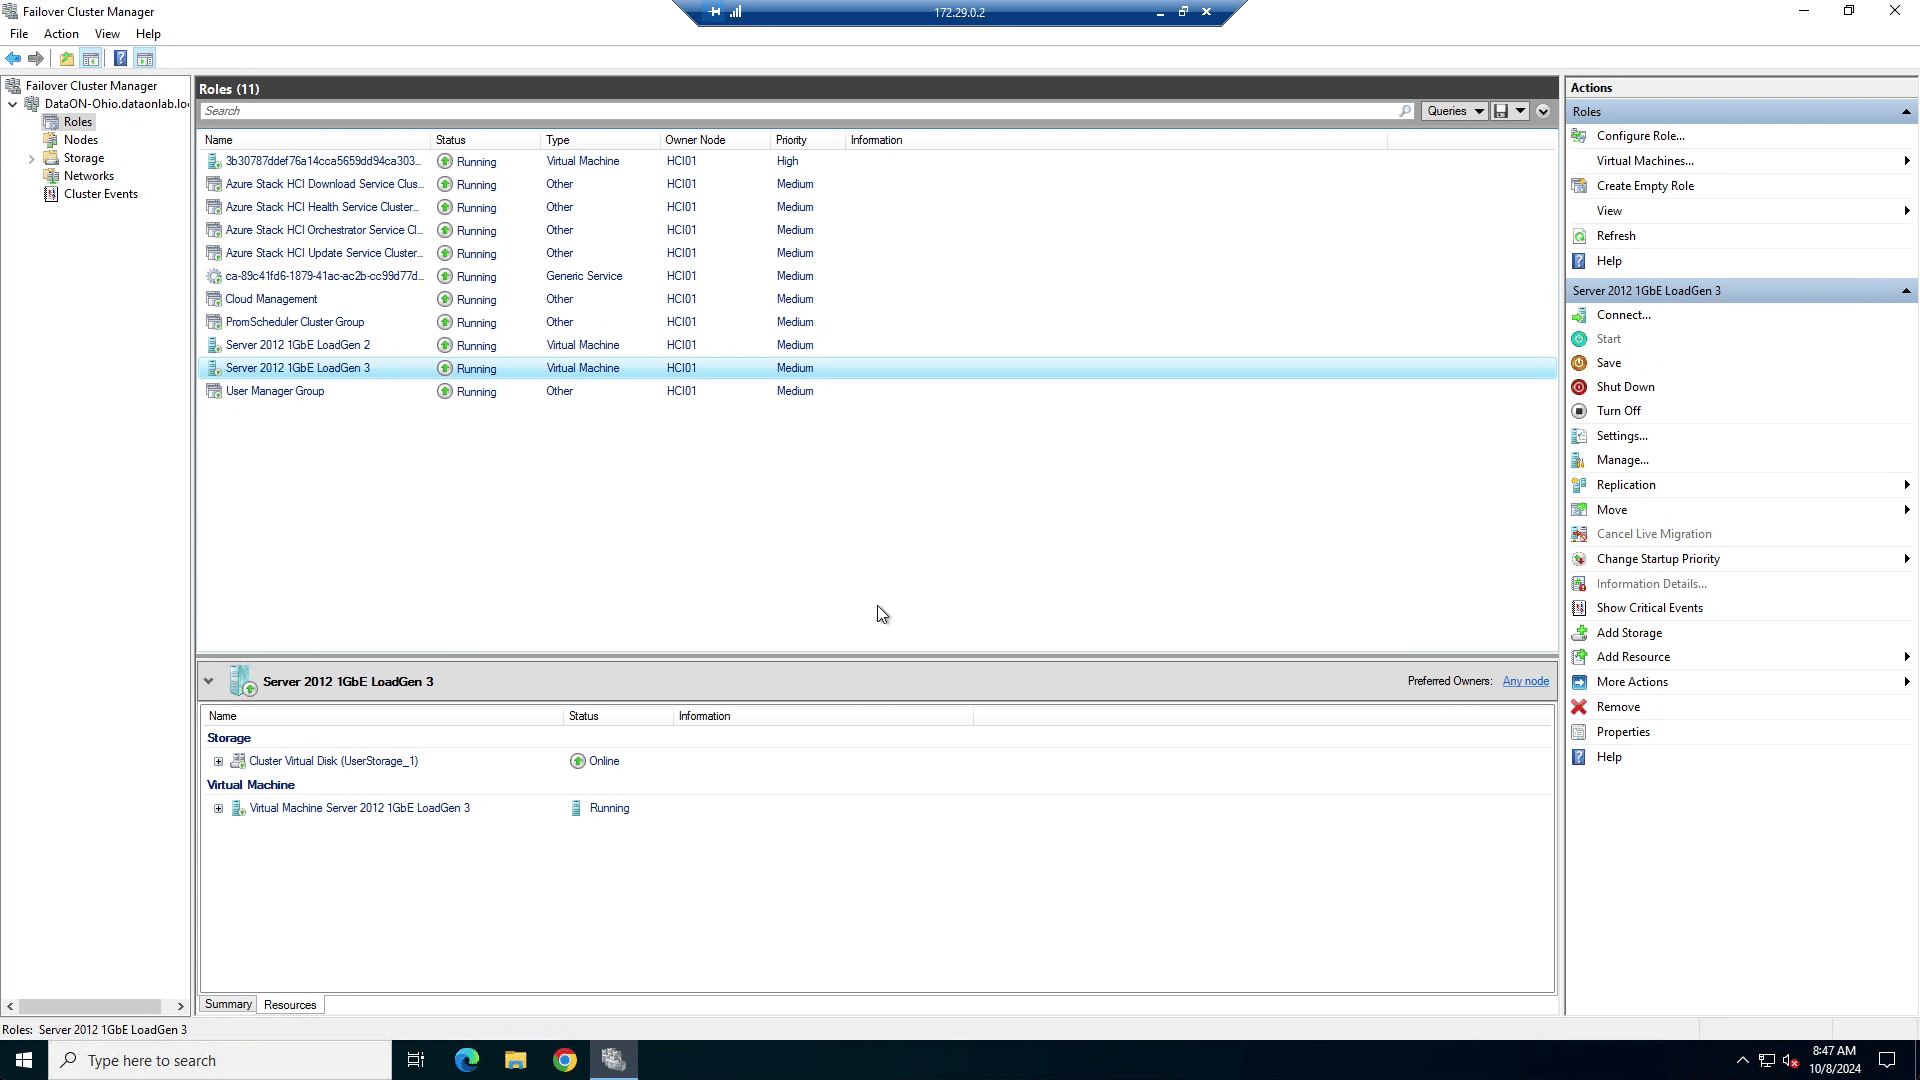Click the search magnifier icon in Roles

coord(1405,111)
